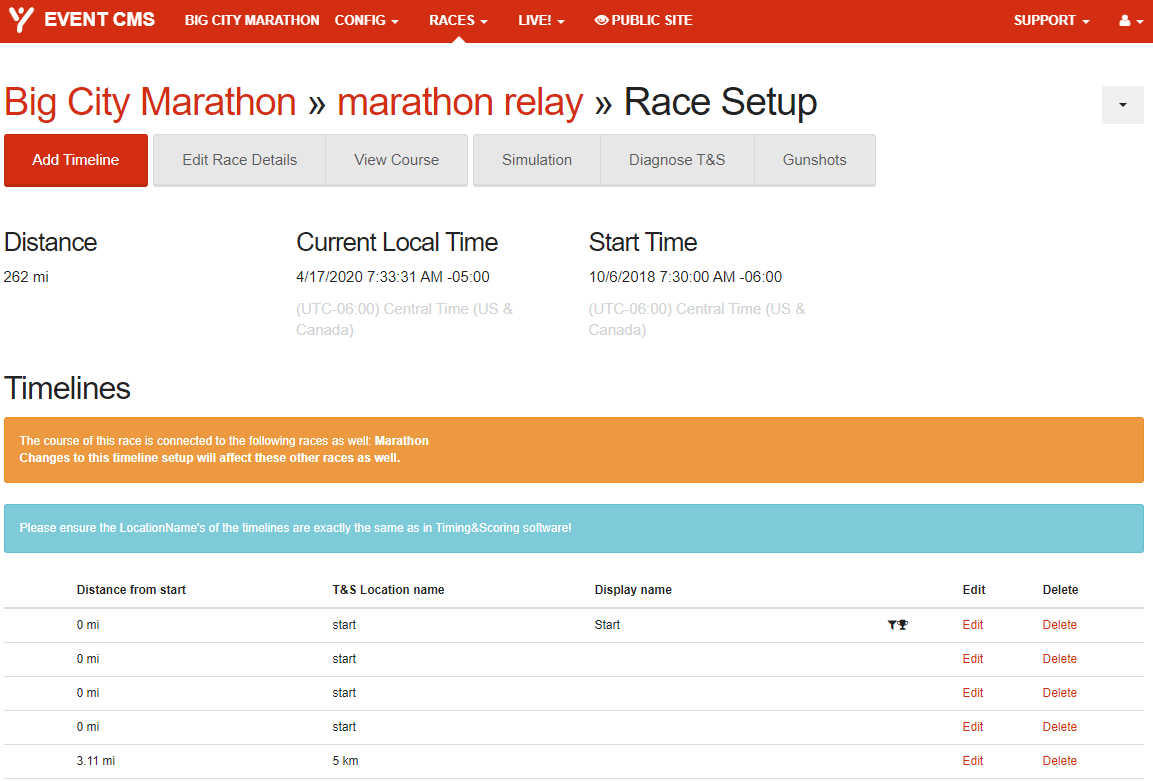Screen dimensions: 1153x781
Task: Click Diagnose T&S button
Action: 677,160
